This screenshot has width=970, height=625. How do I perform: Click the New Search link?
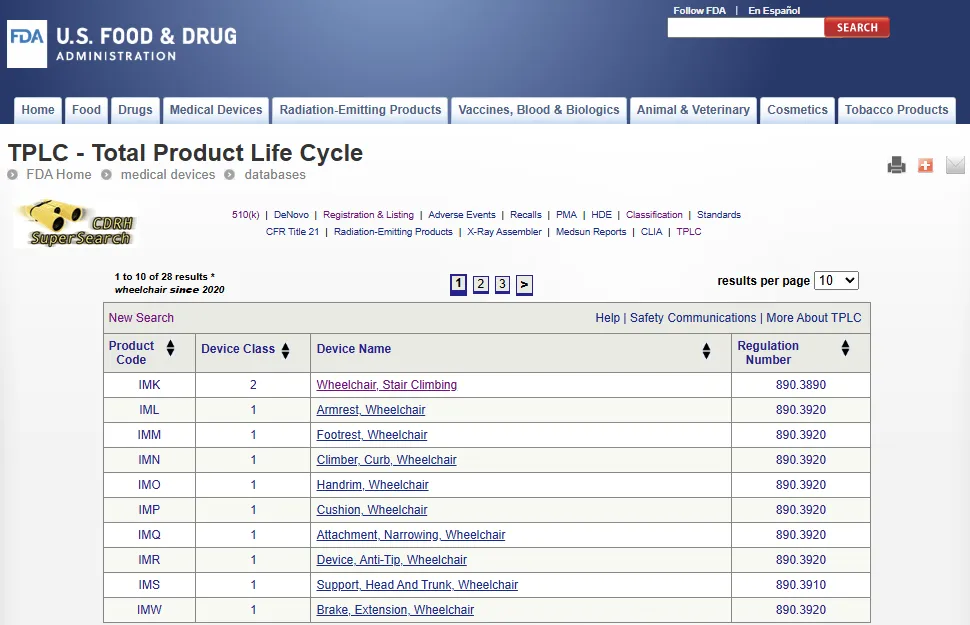[x=141, y=318]
